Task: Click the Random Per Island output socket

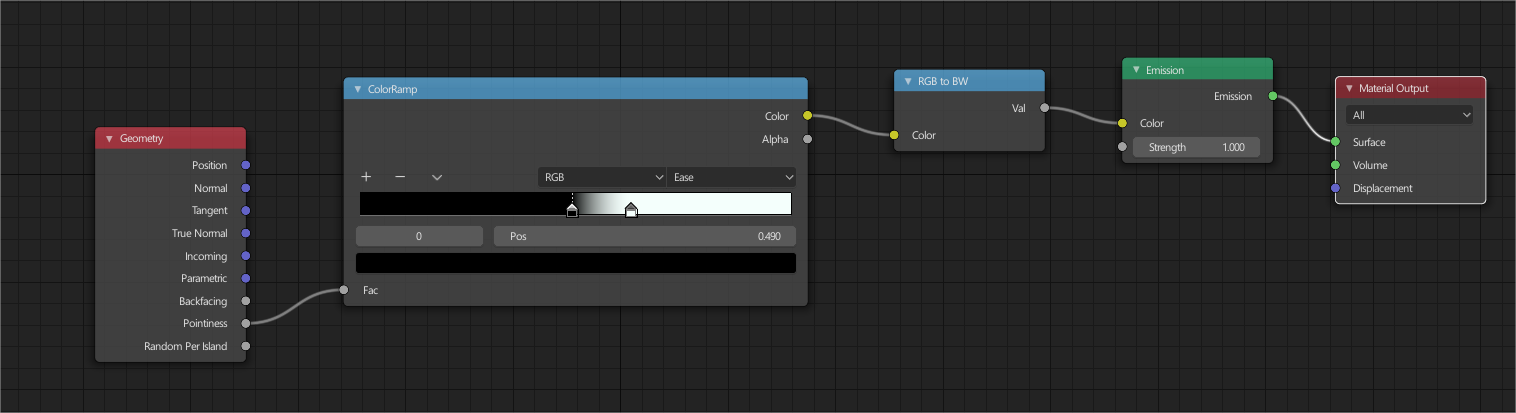Action: [246, 346]
